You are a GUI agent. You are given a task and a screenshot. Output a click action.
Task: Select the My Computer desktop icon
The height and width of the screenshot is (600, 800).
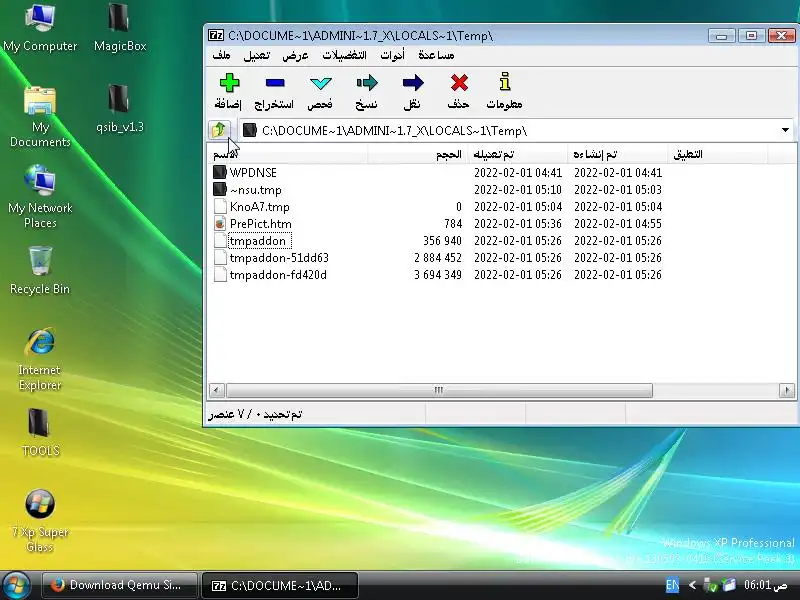click(x=40, y=27)
